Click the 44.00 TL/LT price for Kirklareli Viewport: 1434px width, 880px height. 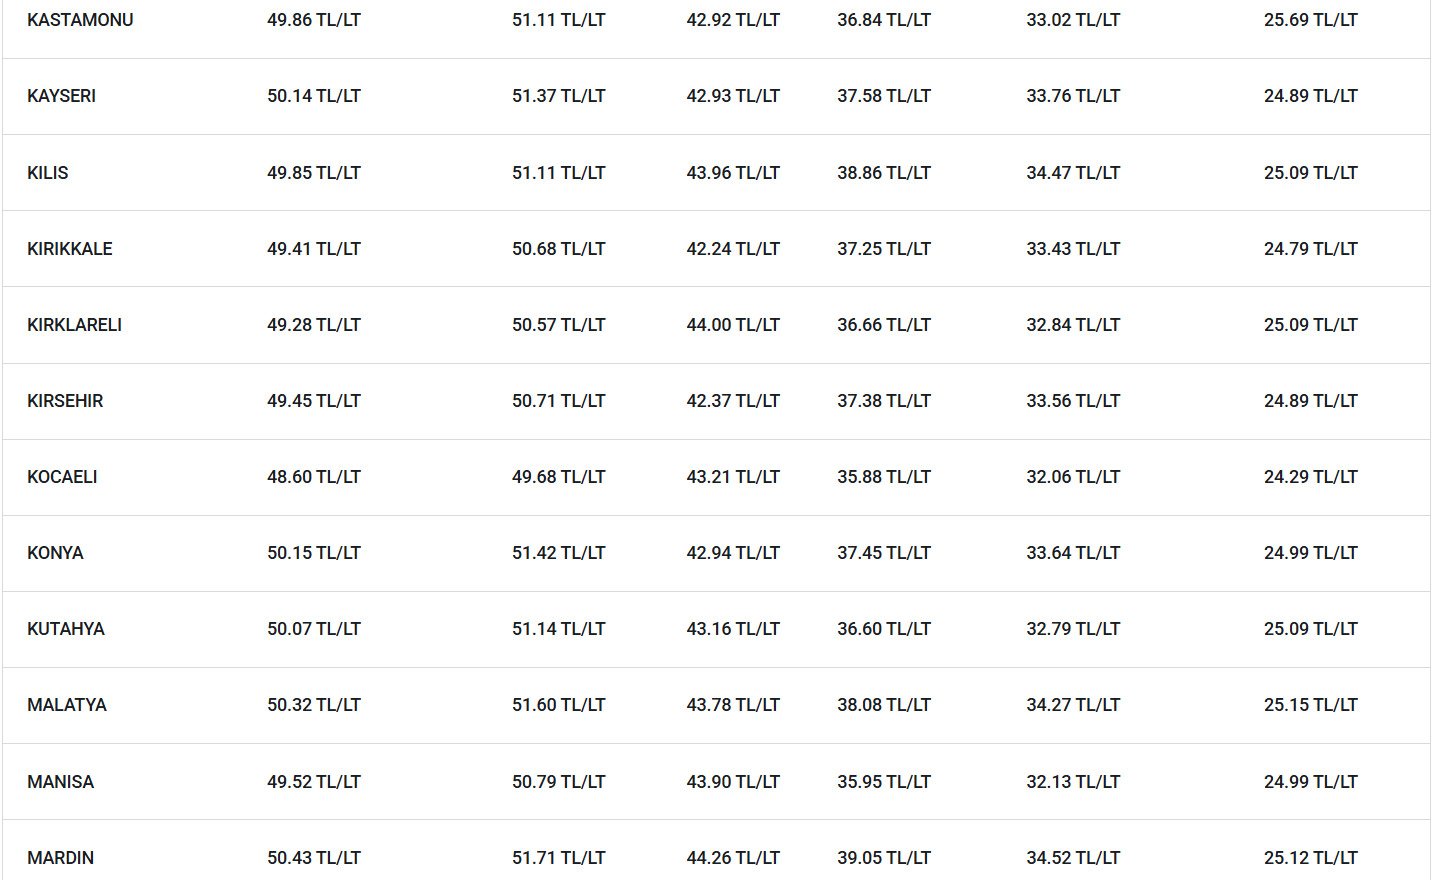click(x=733, y=325)
